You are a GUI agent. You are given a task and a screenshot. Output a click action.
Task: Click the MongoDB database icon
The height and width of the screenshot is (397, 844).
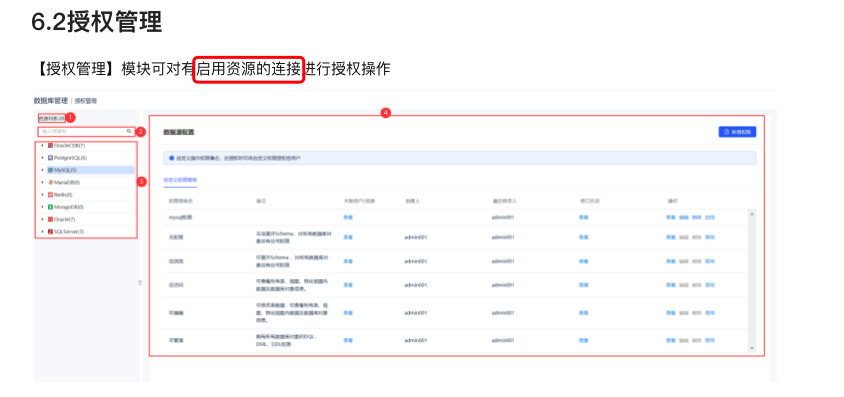(x=51, y=207)
